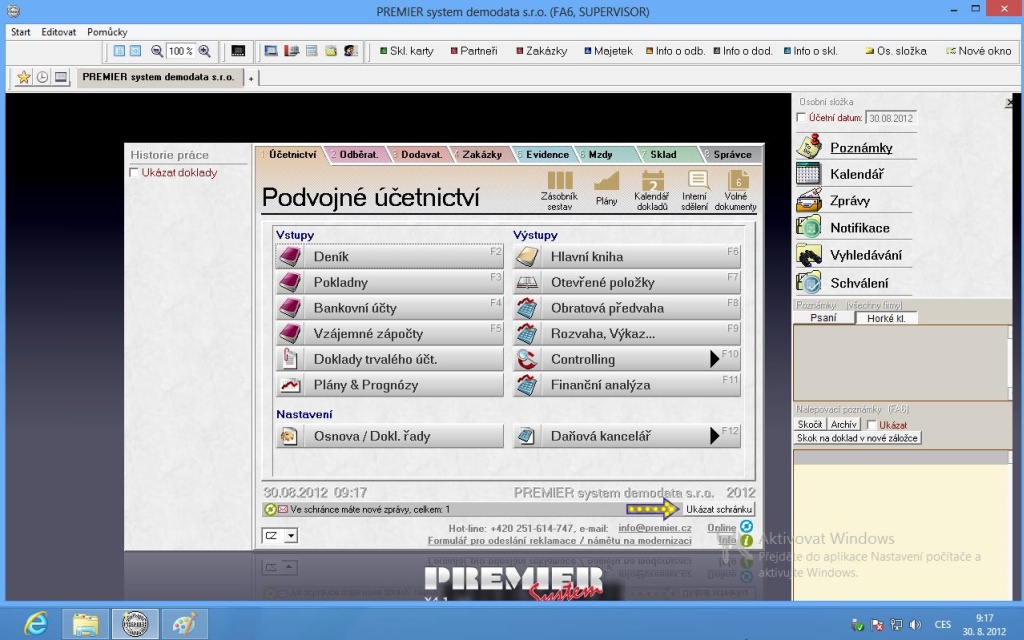Open the Deník button
This screenshot has height=640, width=1024.
pos(389,257)
